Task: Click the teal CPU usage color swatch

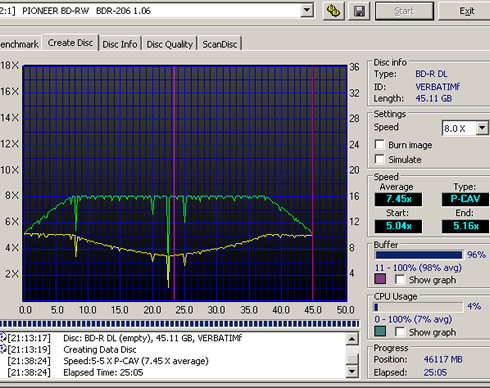Action: pyautogui.click(x=380, y=331)
